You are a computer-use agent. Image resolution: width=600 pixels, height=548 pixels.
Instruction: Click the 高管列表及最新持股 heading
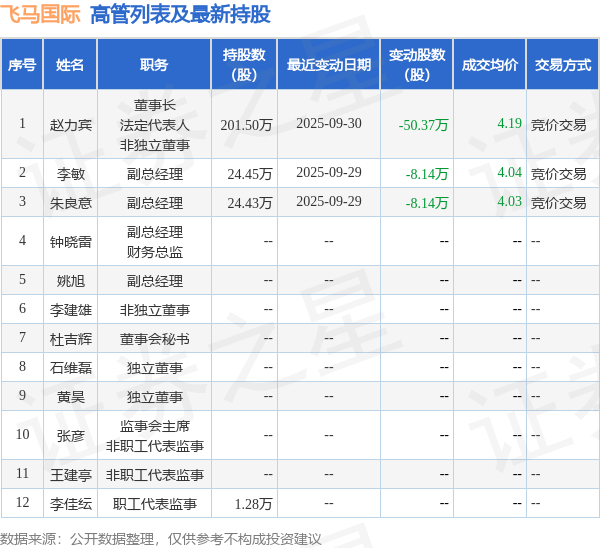[180, 15]
